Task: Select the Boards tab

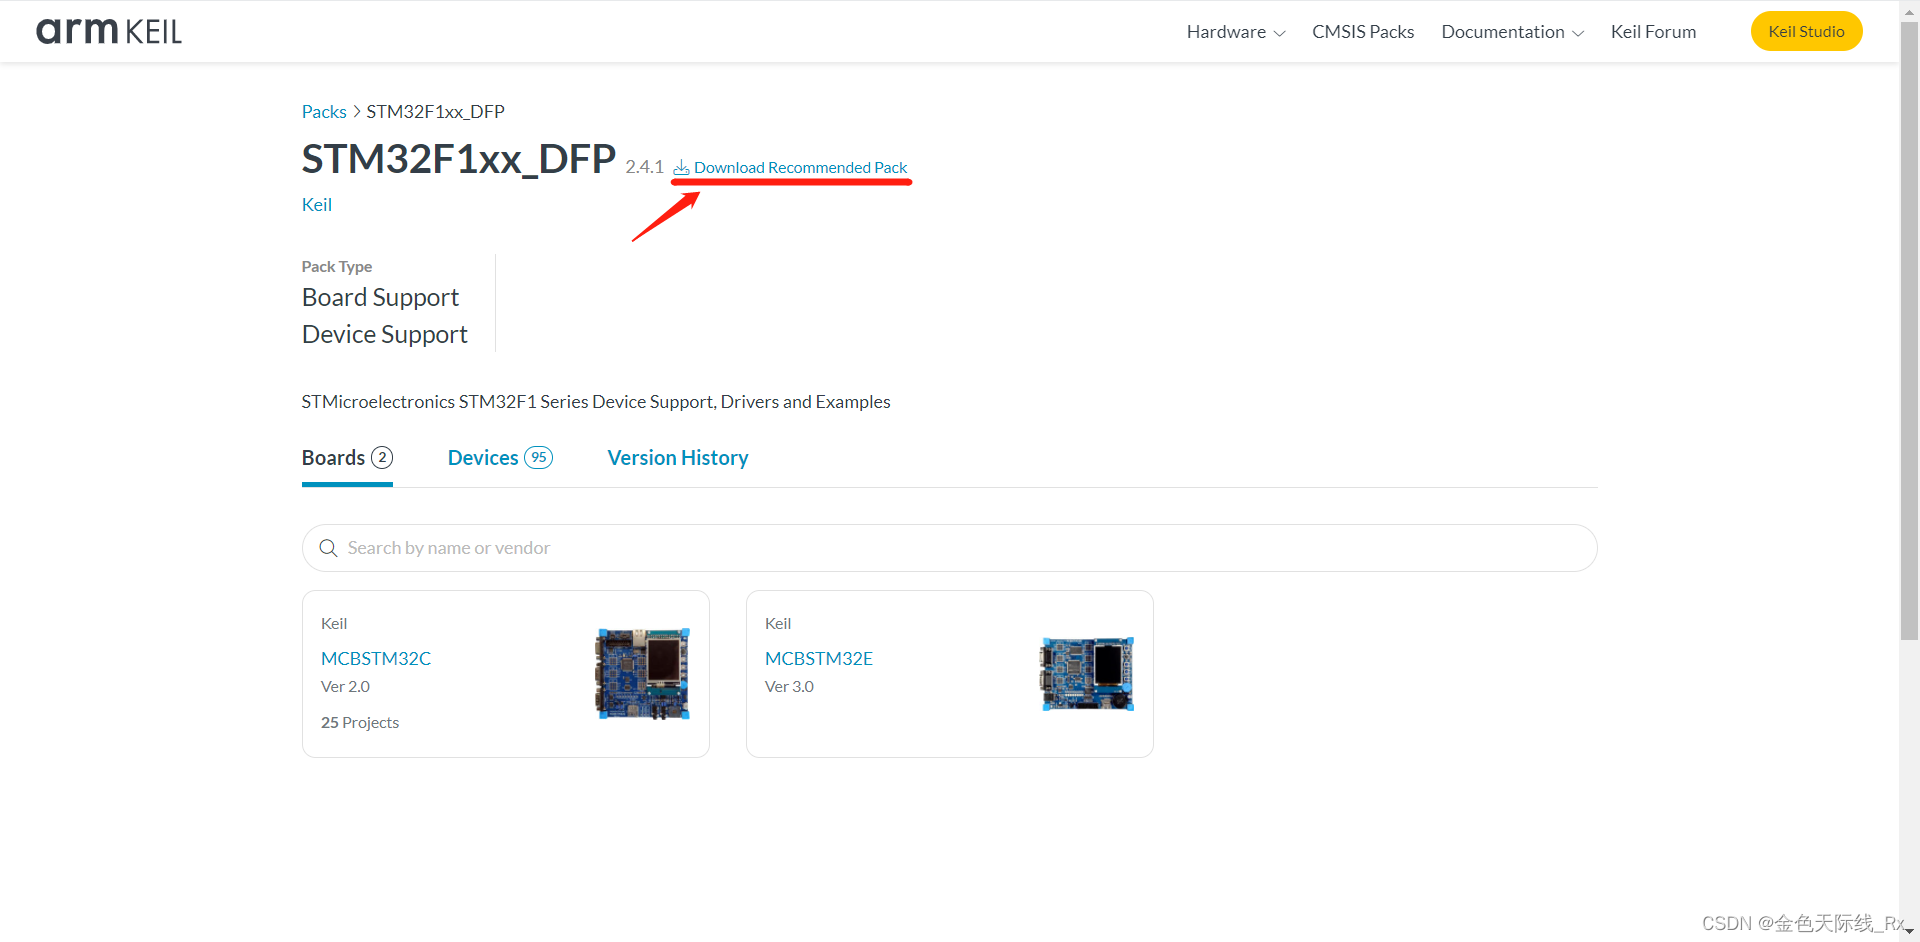Action: [347, 458]
